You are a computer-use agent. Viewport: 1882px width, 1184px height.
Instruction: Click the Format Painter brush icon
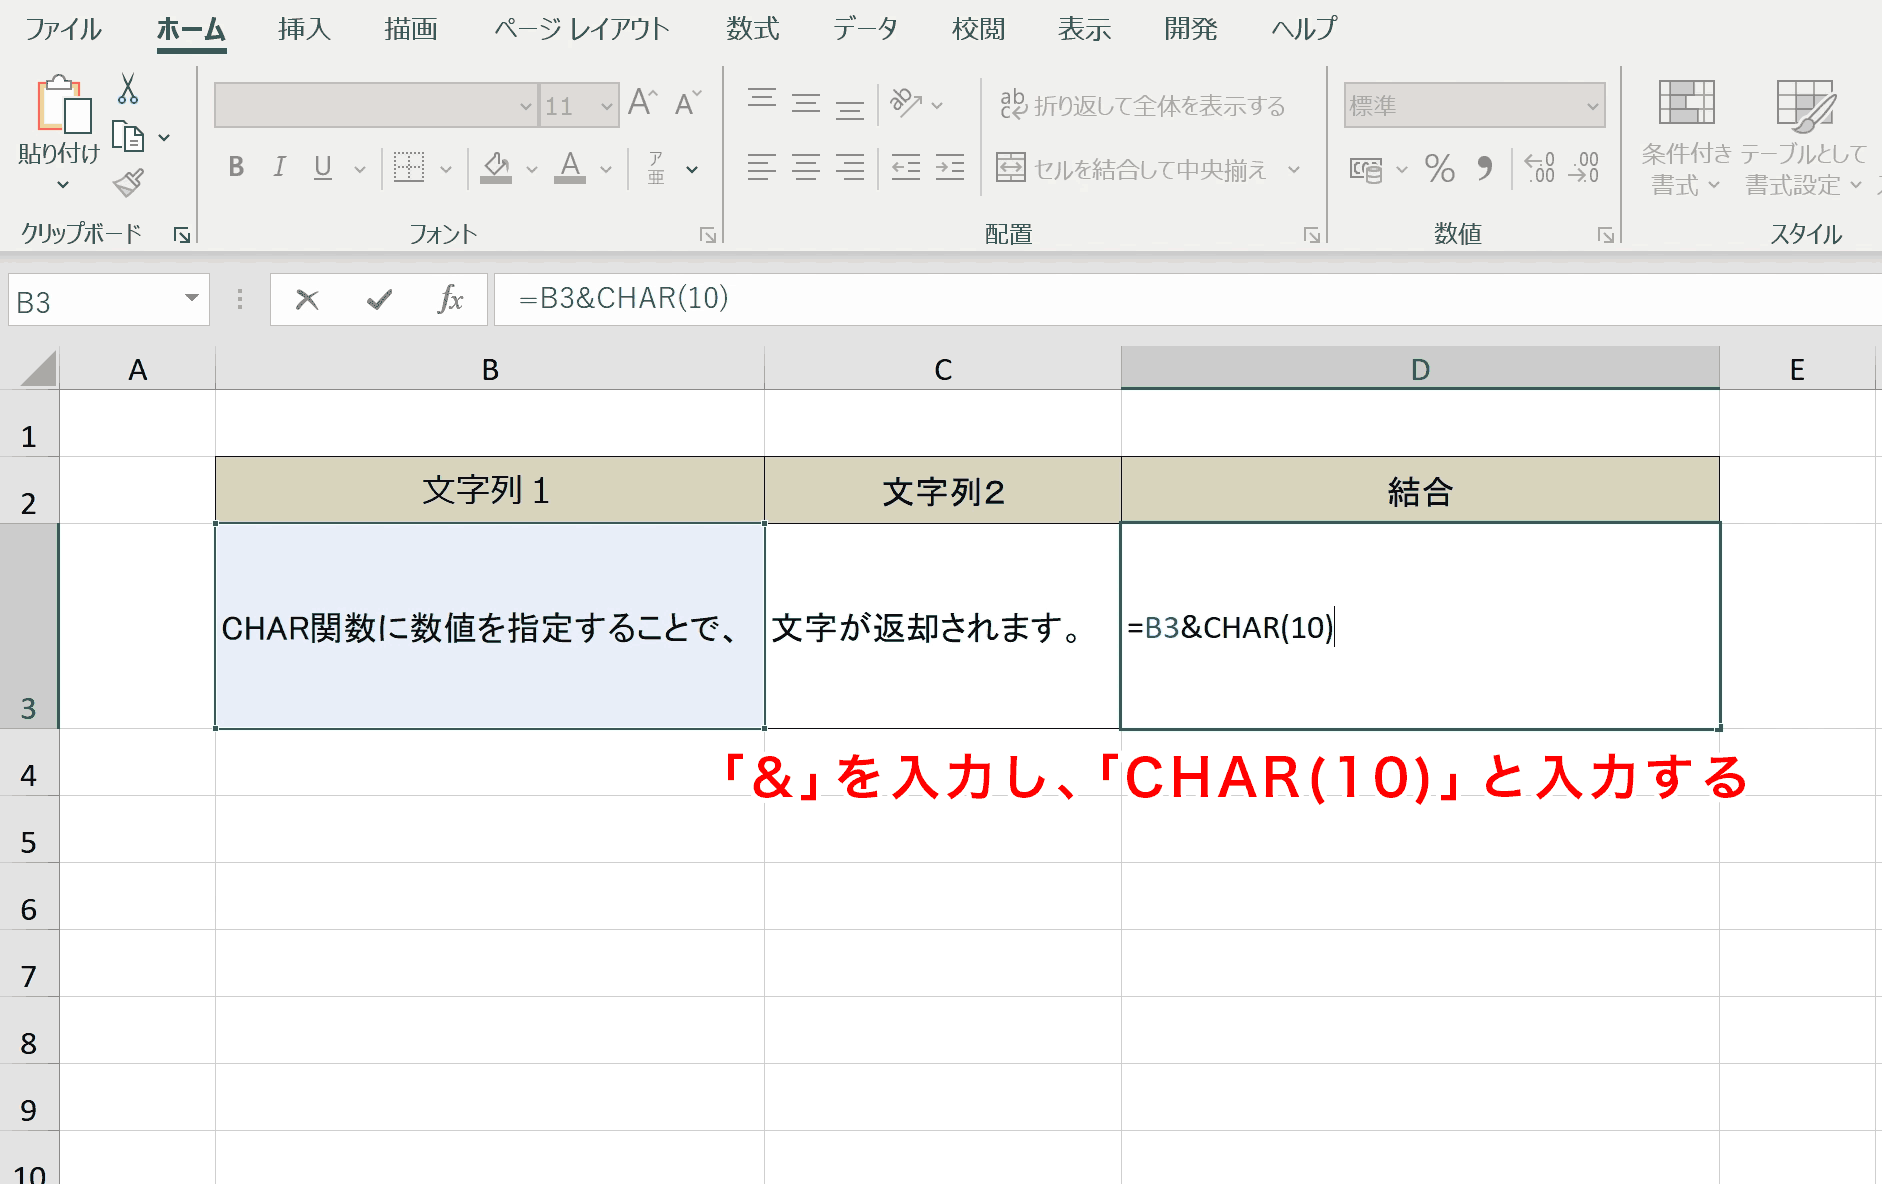(128, 183)
